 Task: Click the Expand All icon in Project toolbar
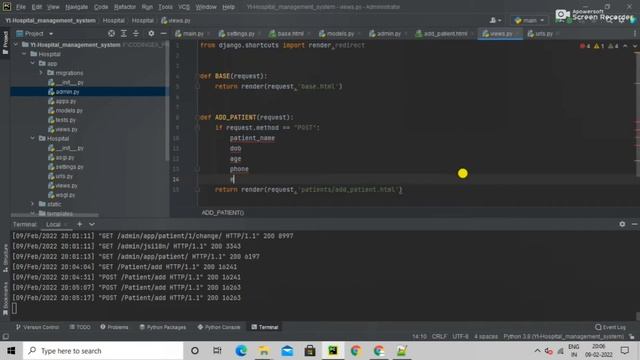(x=124, y=33)
